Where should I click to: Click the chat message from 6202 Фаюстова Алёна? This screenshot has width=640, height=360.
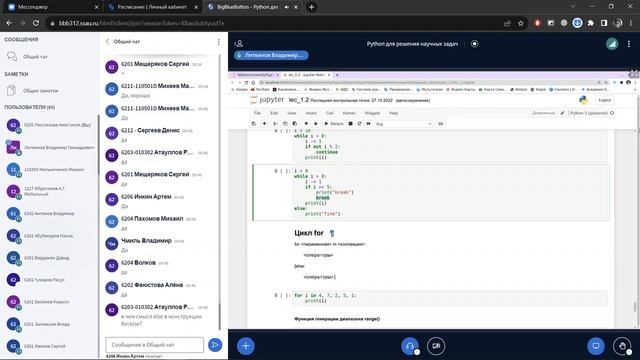tap(159, 289)
